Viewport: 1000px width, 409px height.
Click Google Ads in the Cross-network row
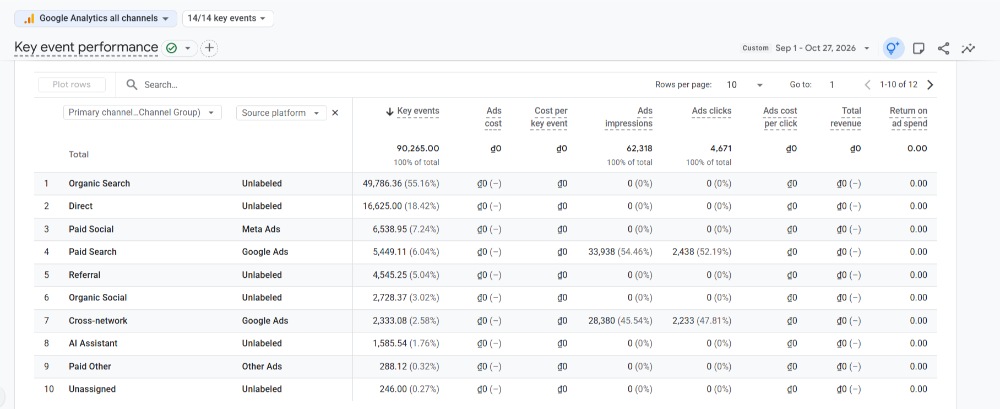[265, 321]
